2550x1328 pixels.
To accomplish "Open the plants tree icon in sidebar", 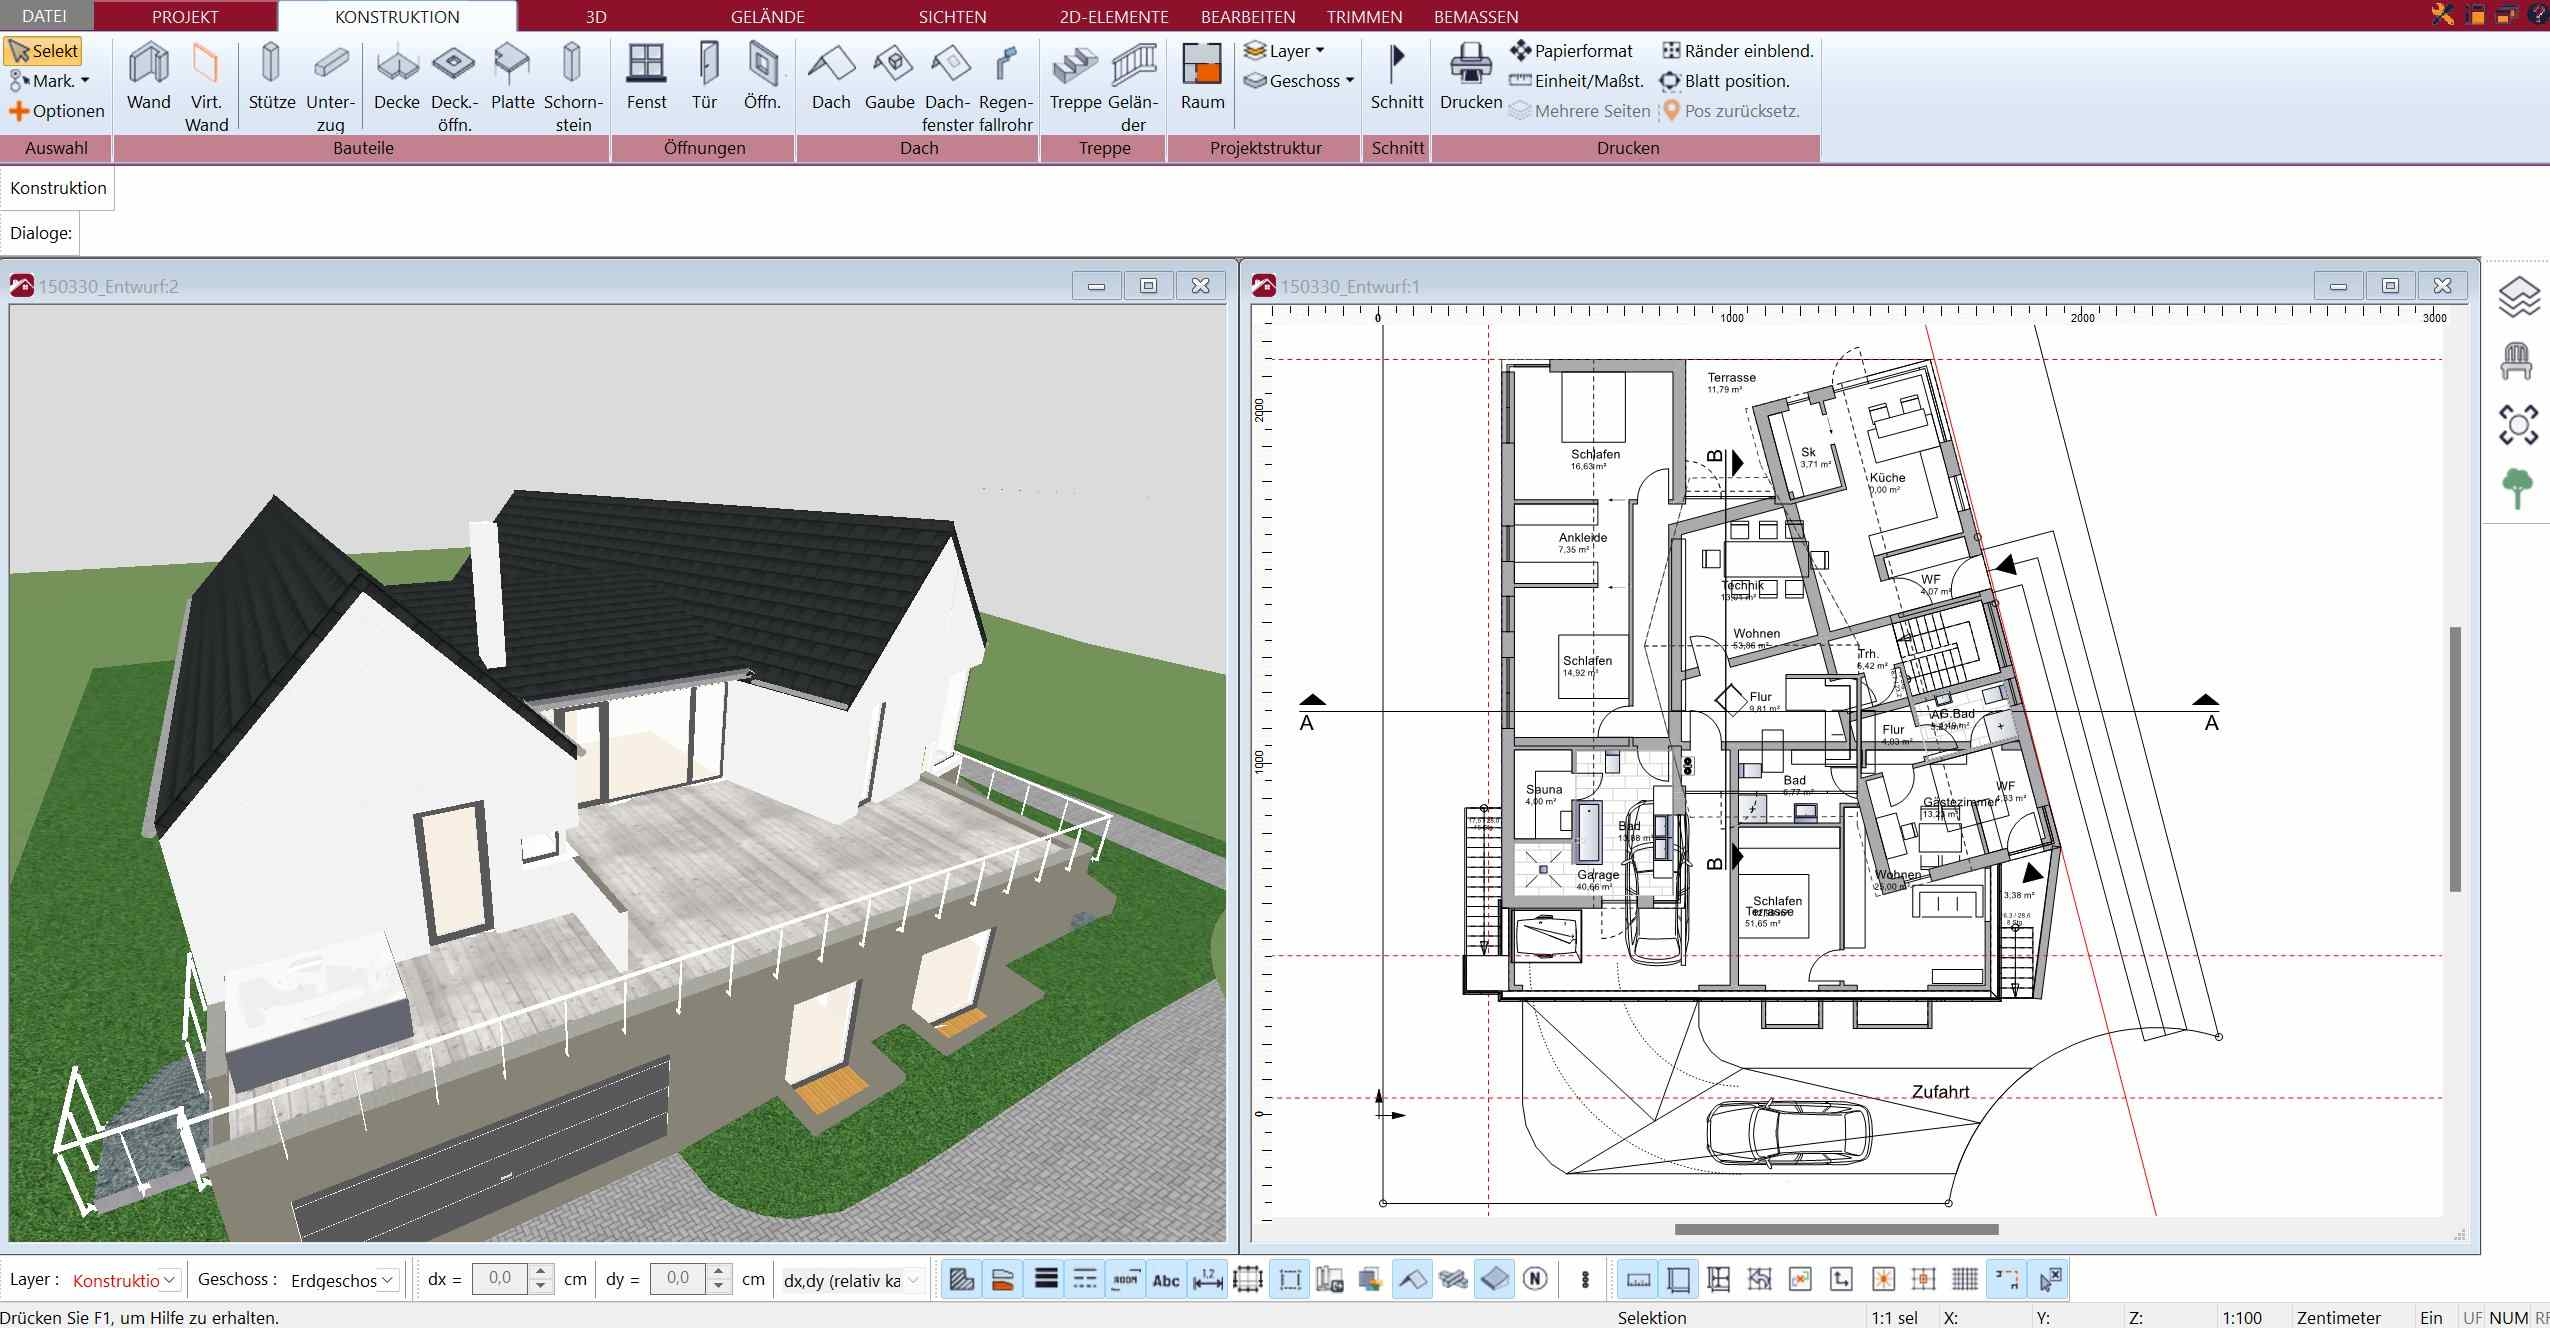I will pyautogui.click(x=2517, y=489).
